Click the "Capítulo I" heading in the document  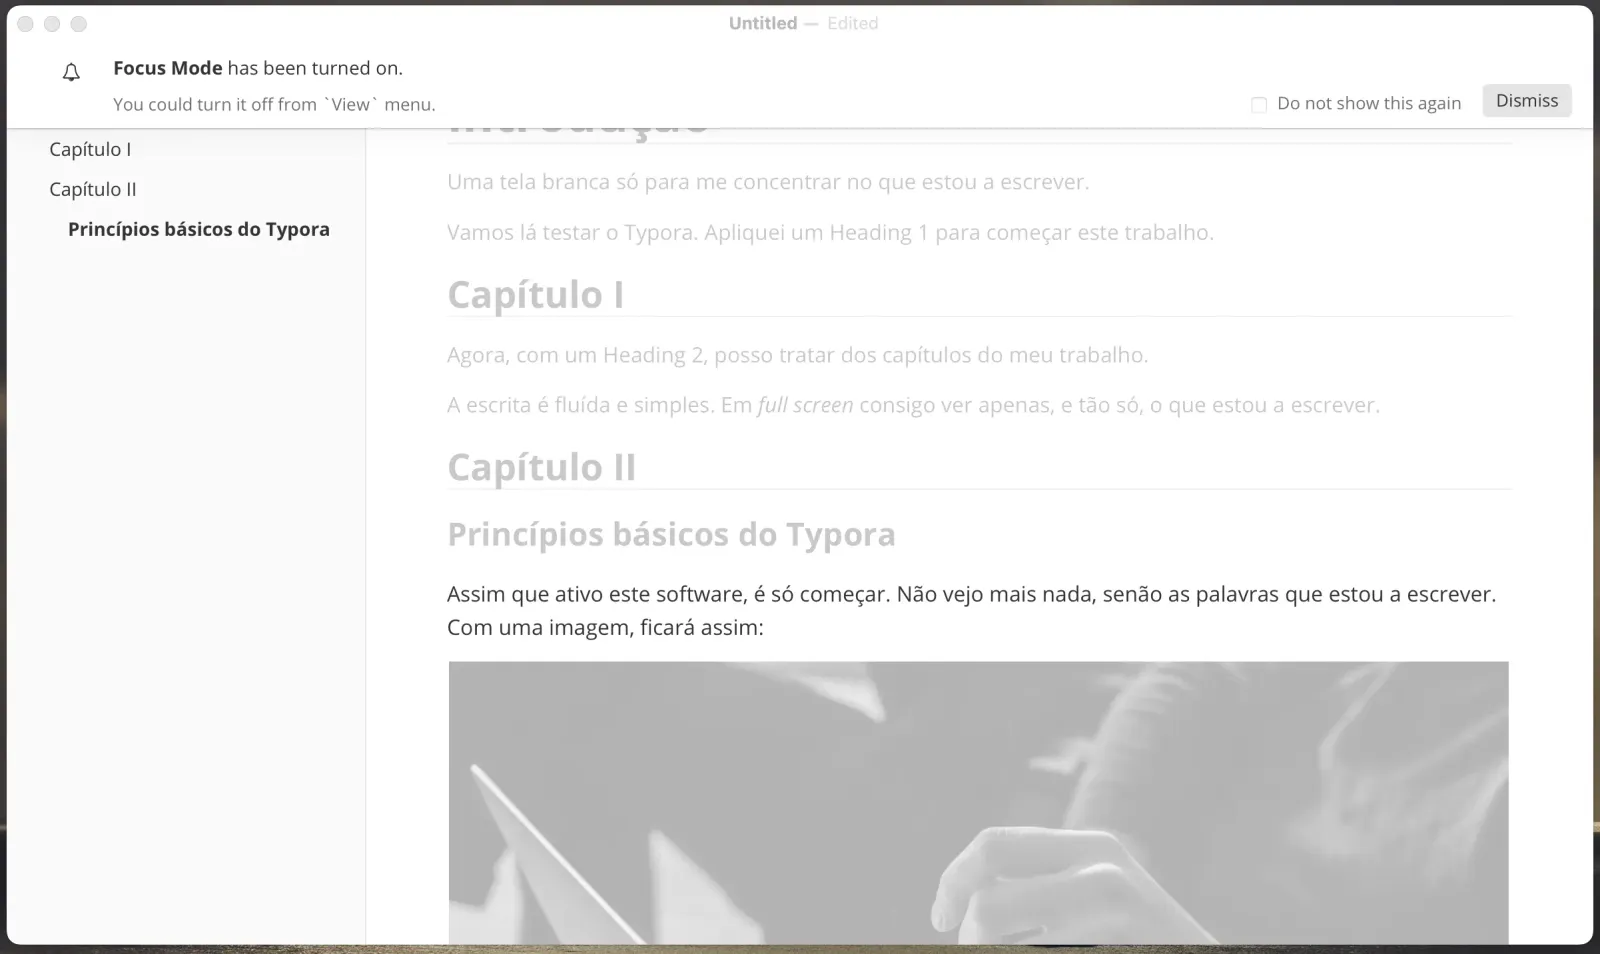point(536,294)
